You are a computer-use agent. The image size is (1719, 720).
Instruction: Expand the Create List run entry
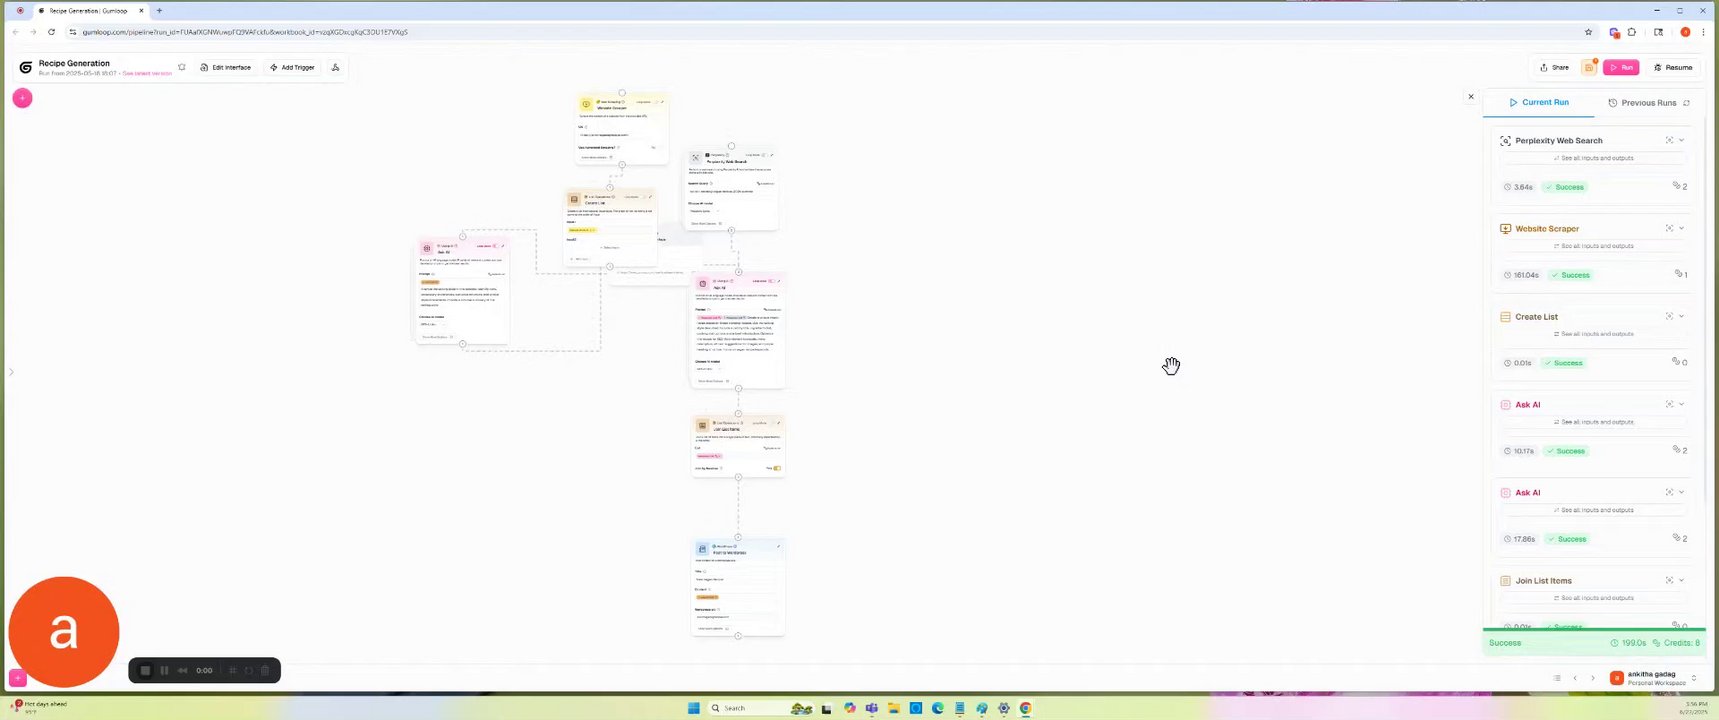click(1682, 316)
